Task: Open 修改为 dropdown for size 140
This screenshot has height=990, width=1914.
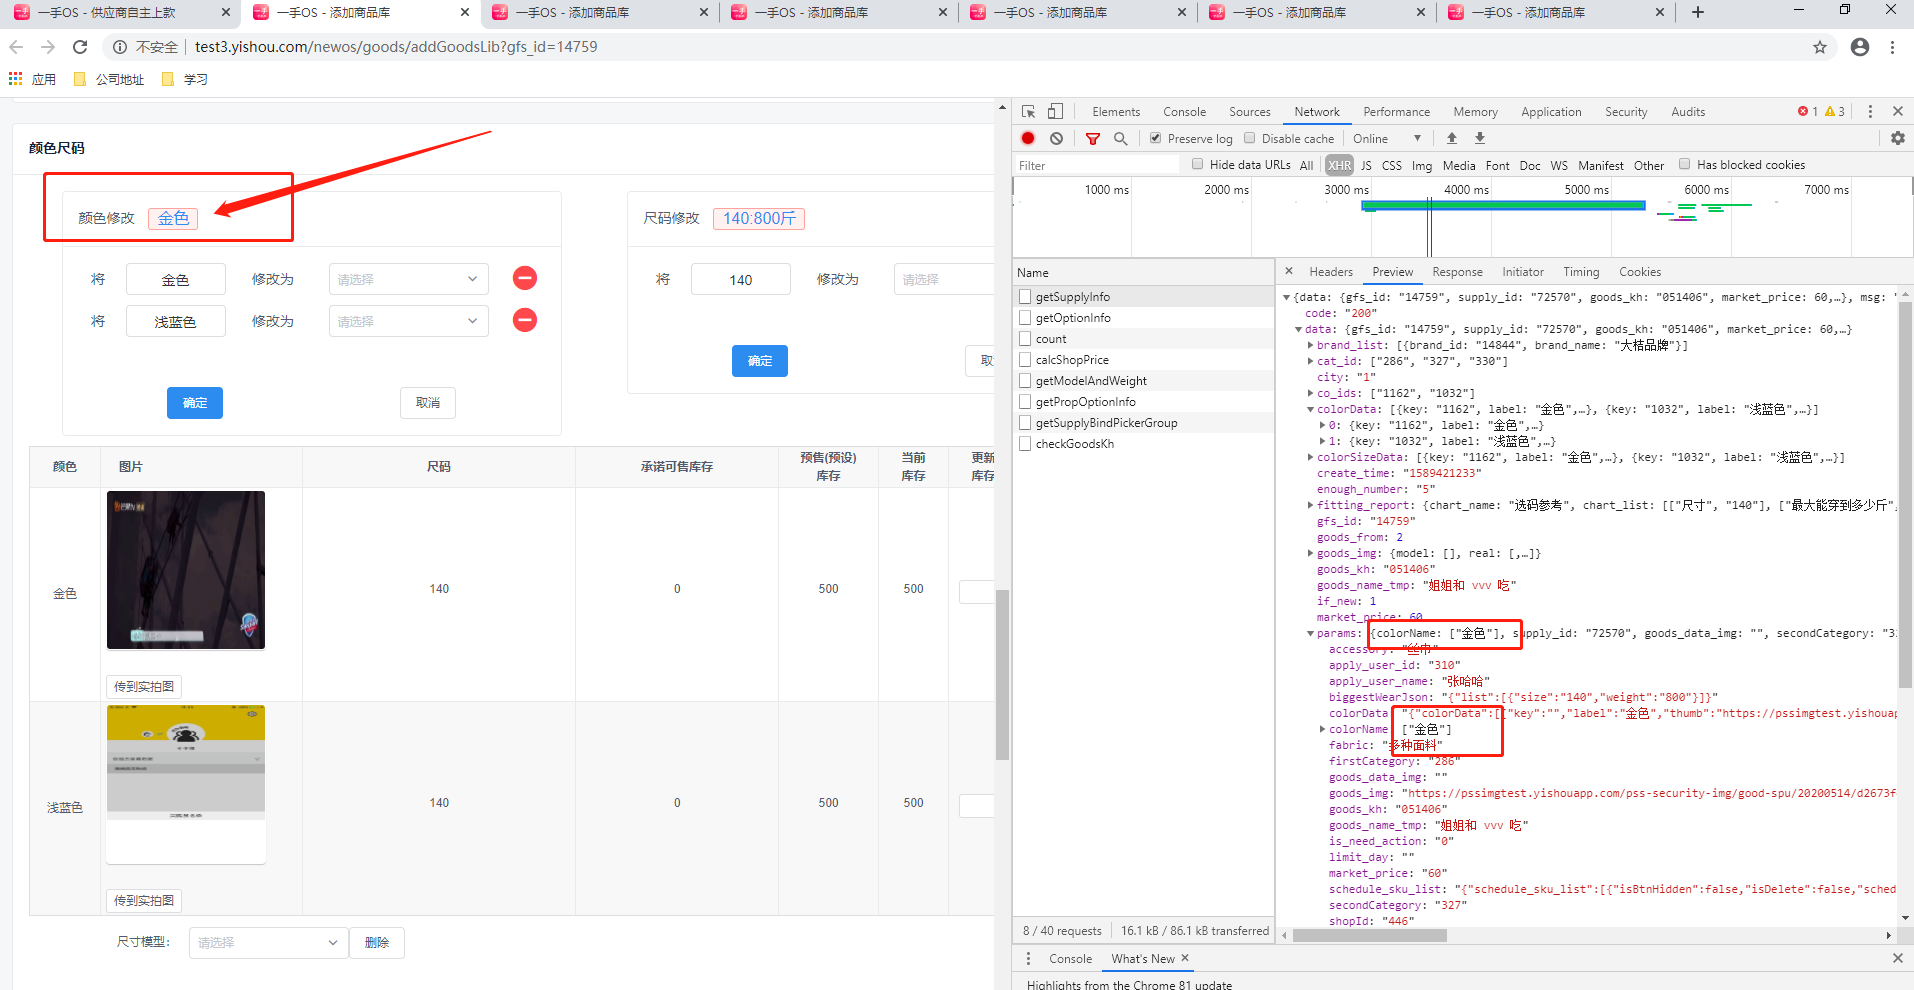Action: [944, 279]
